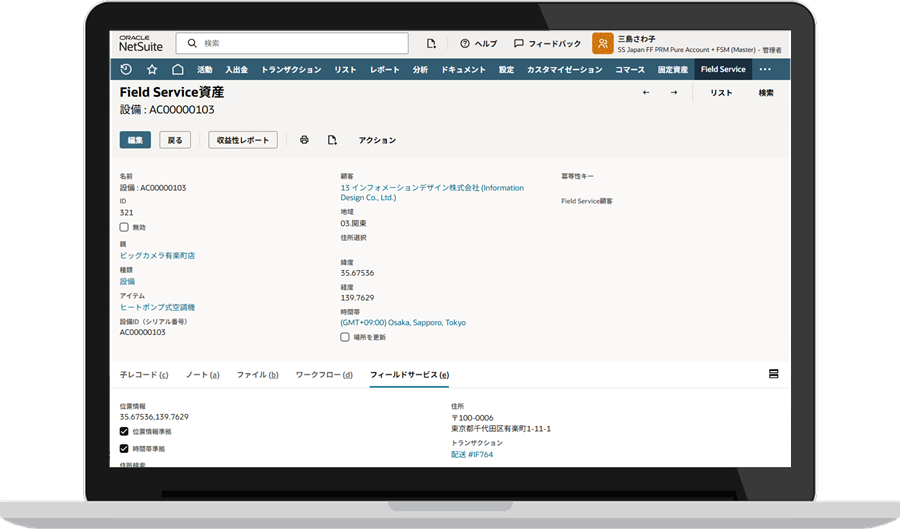Screen dimensions: 900x529
Task: Click the search magnifier icon
Action: 192,43
